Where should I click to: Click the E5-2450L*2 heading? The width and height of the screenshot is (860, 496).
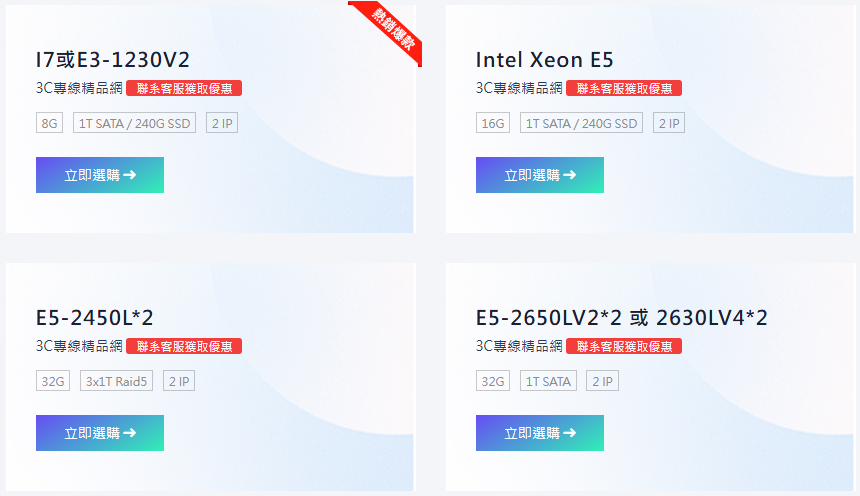click(x=95, y=318)
